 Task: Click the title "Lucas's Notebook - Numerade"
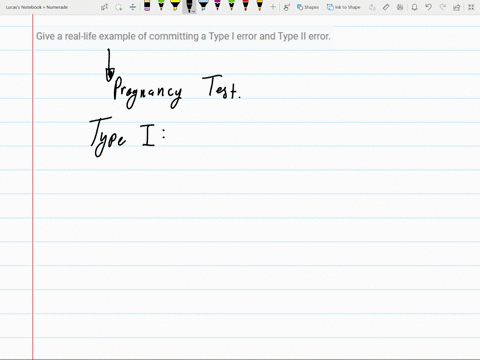pos(37,7)
